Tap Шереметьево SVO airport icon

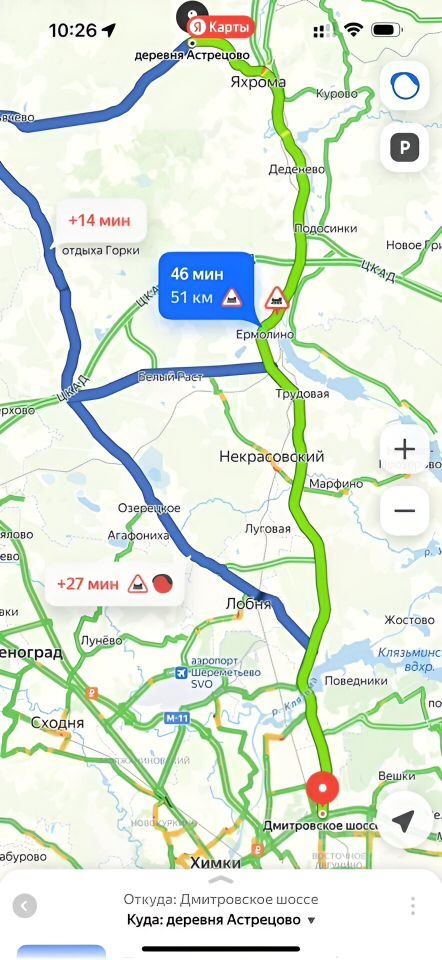182,673
